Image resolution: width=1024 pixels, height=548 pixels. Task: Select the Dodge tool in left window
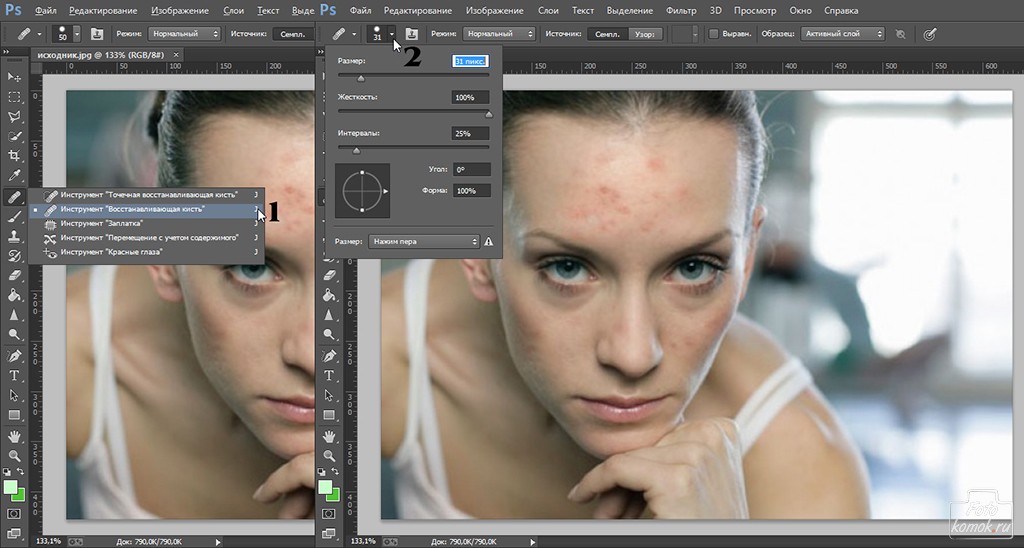pyautogui.click(x=14, y=334)
